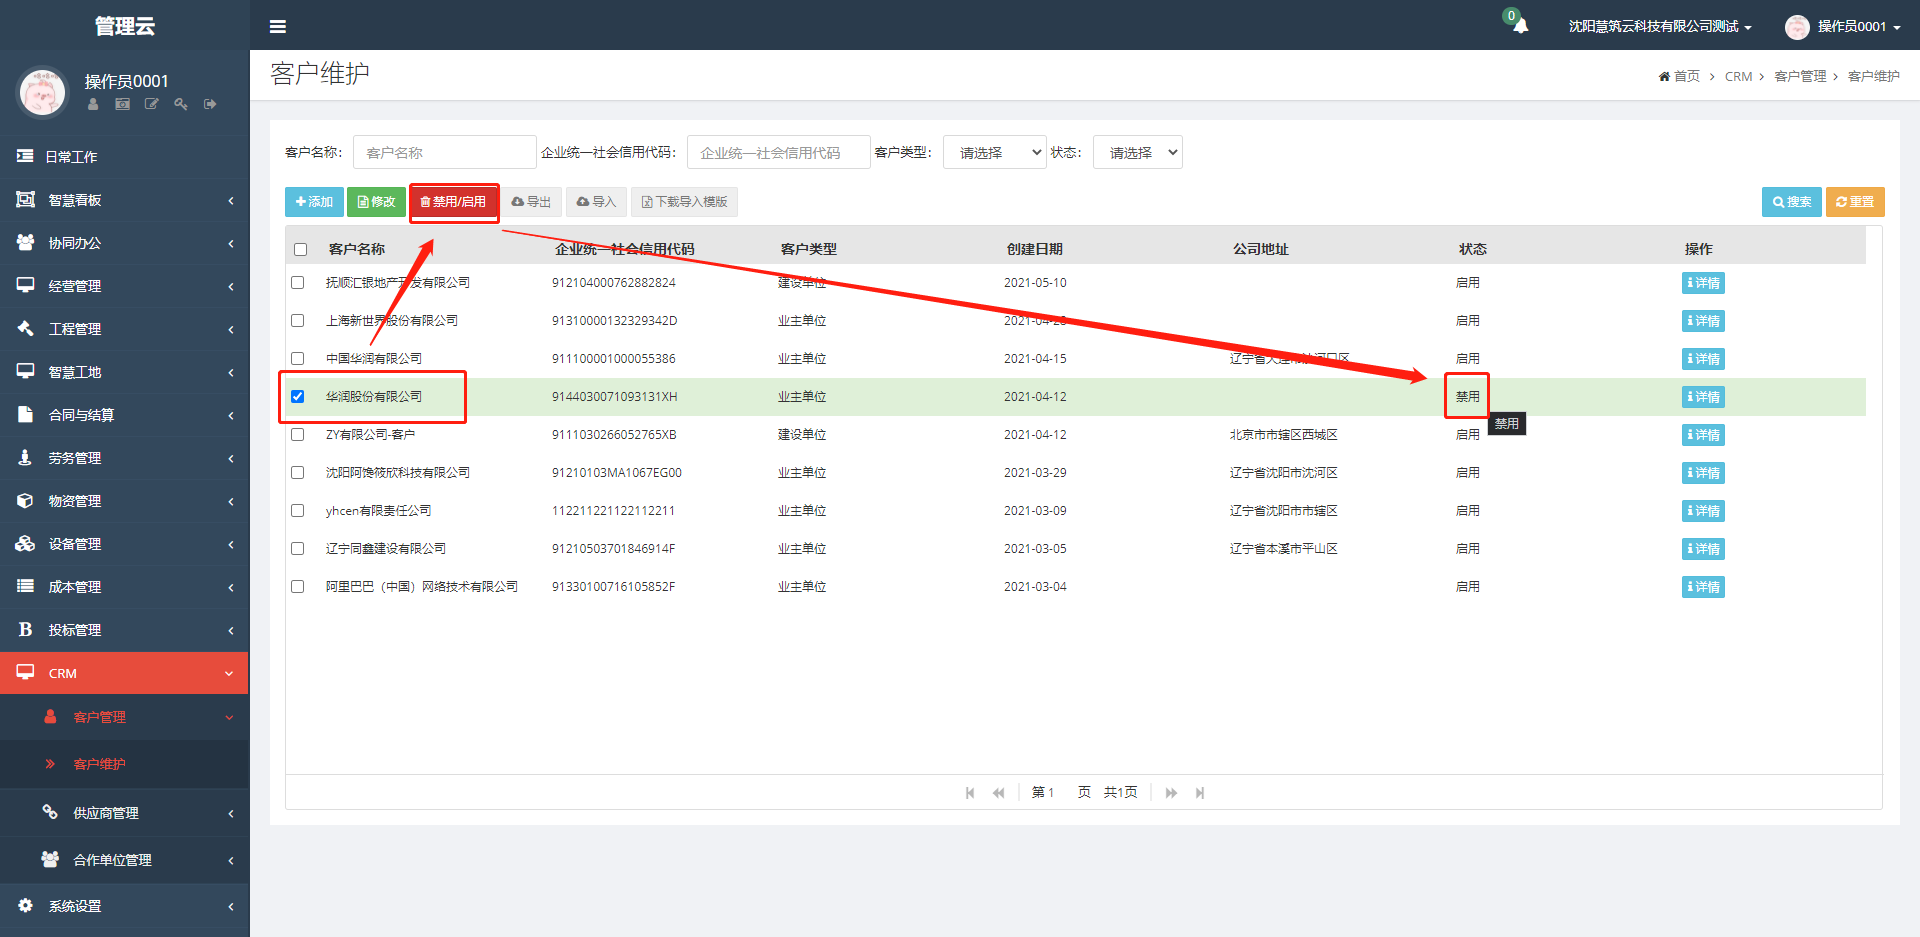This screenshot has height=937, width=1920.
Task: Open 详情 for 阿里巴巴（中国）网络技术有限公司 row
Action: pos(1703,587)
